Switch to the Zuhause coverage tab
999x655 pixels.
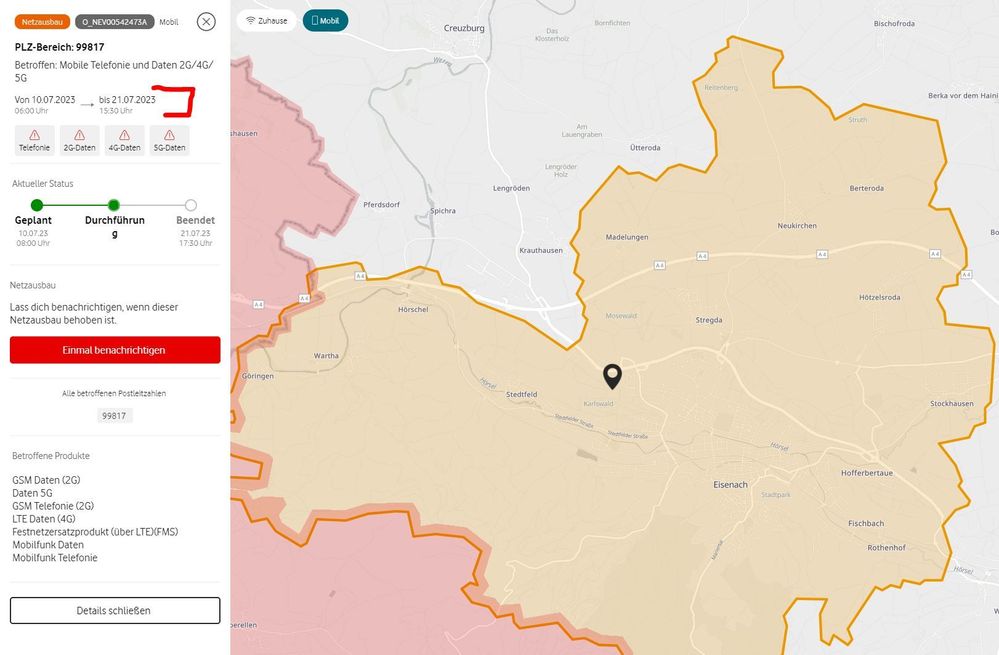point(266,20)
